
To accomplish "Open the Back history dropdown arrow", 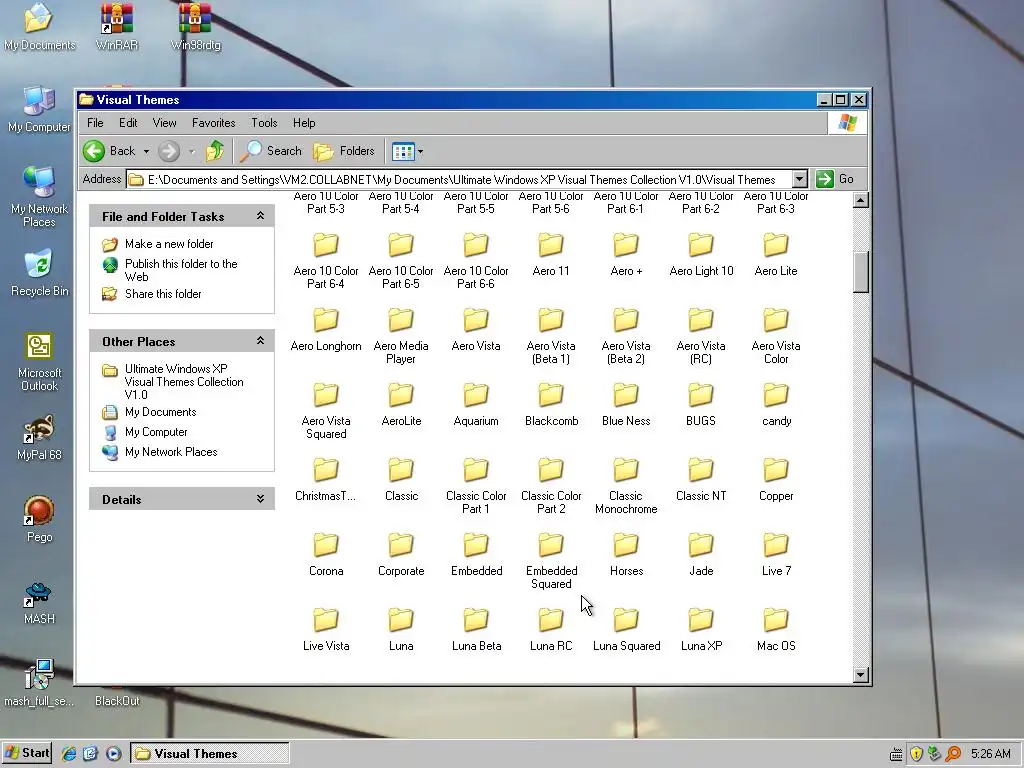I will tap(146, 152).
